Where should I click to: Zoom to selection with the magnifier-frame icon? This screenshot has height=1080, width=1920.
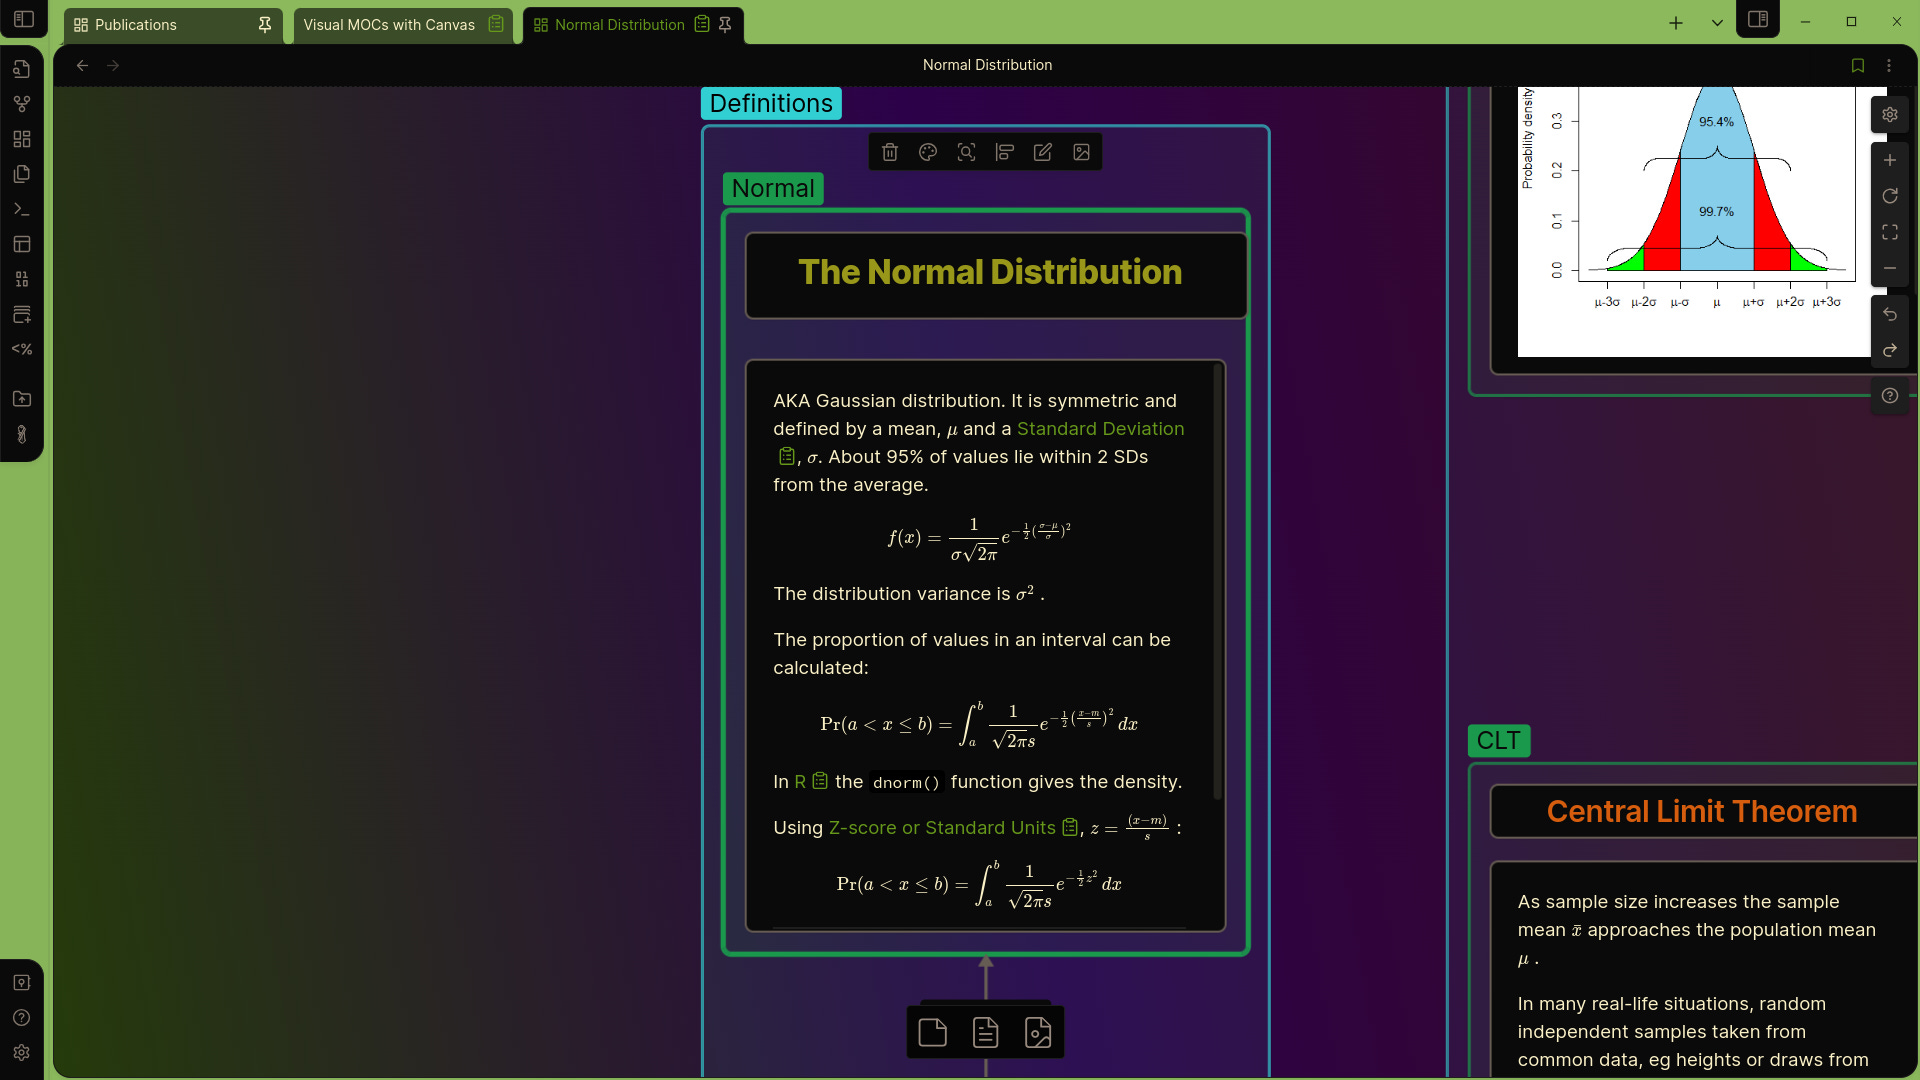[x=966, y=152]
